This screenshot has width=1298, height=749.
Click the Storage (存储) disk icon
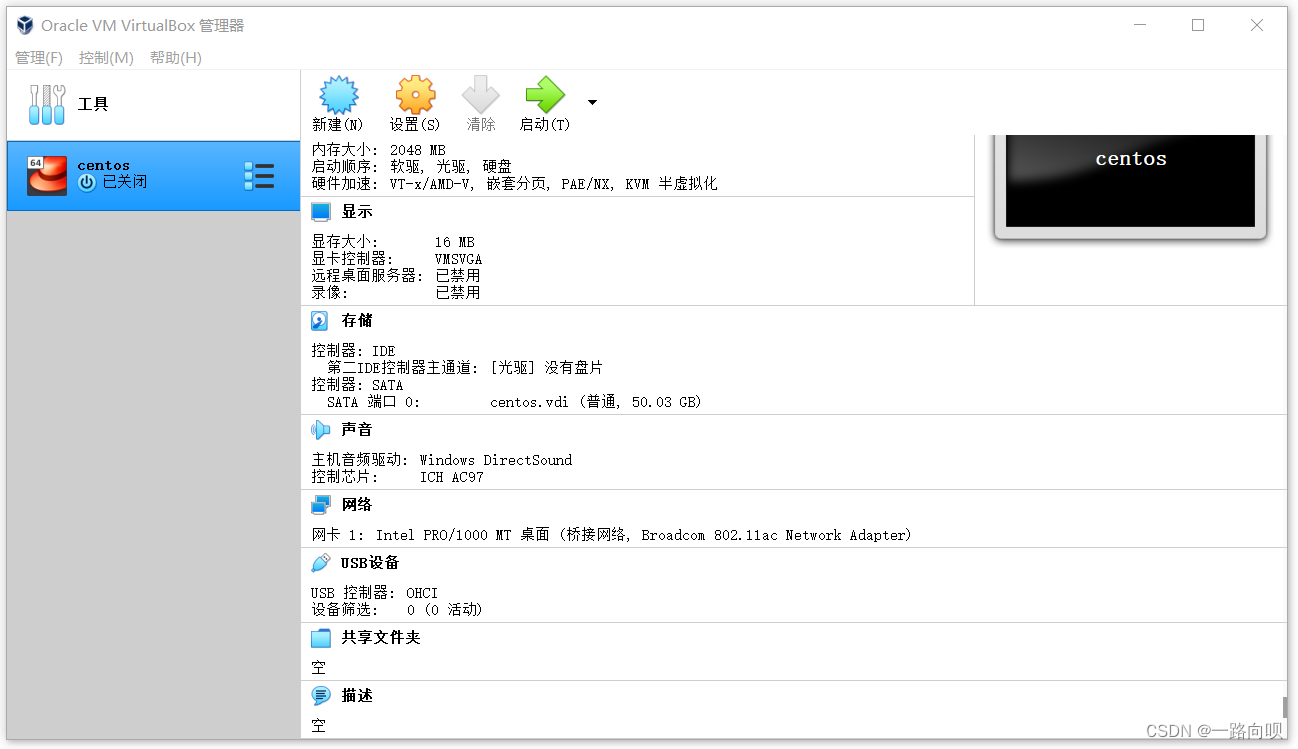pyautogui.click(x=320, y=321)
